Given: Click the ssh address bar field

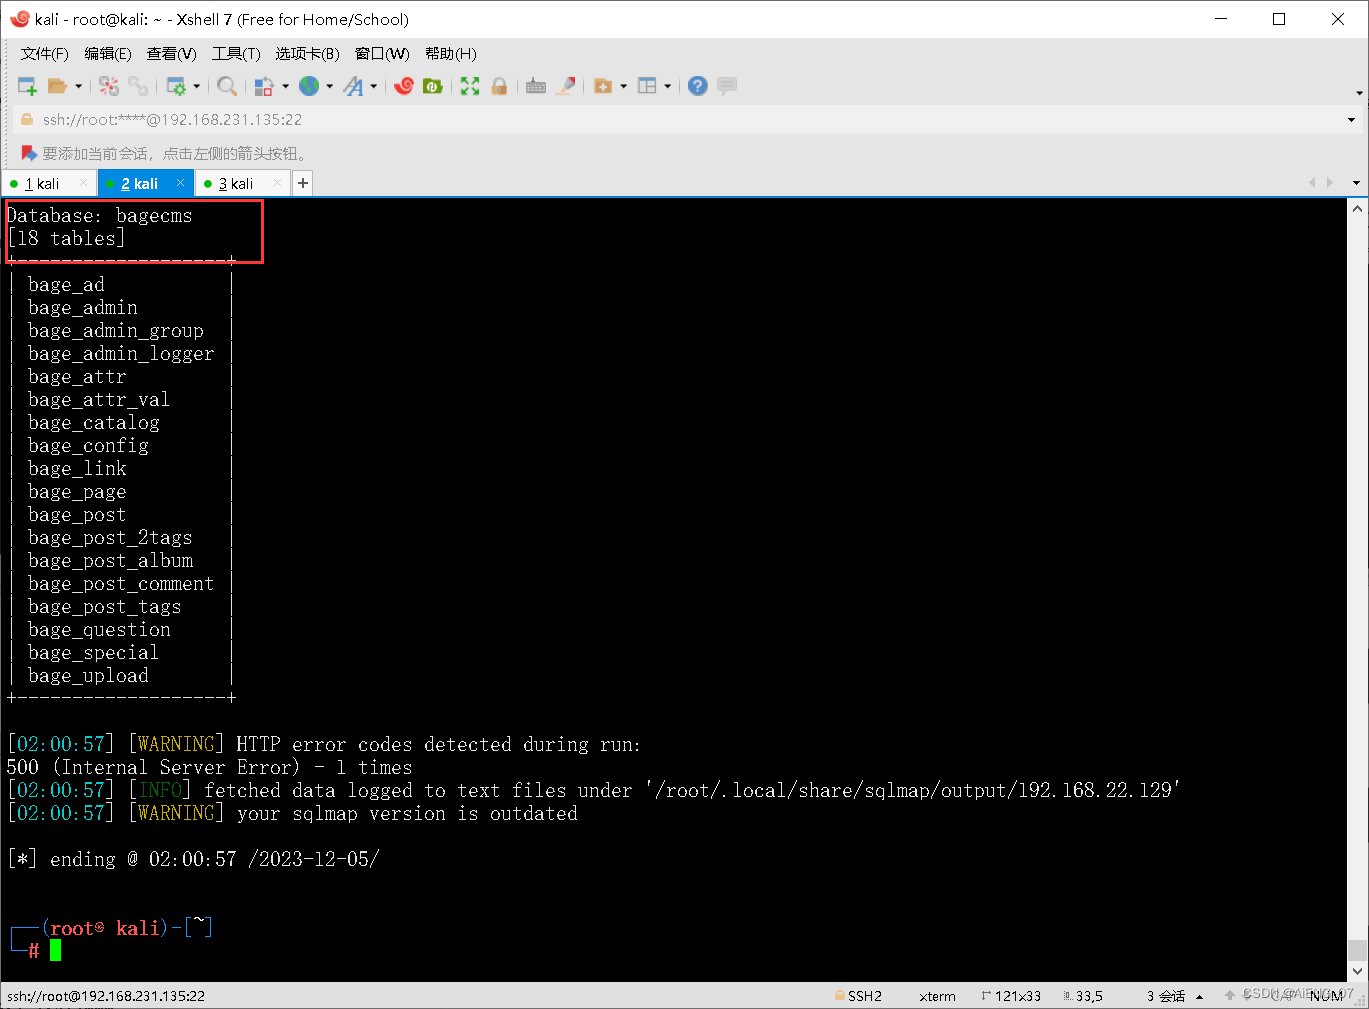Looking at the screenshot, I should click(684, 120).
